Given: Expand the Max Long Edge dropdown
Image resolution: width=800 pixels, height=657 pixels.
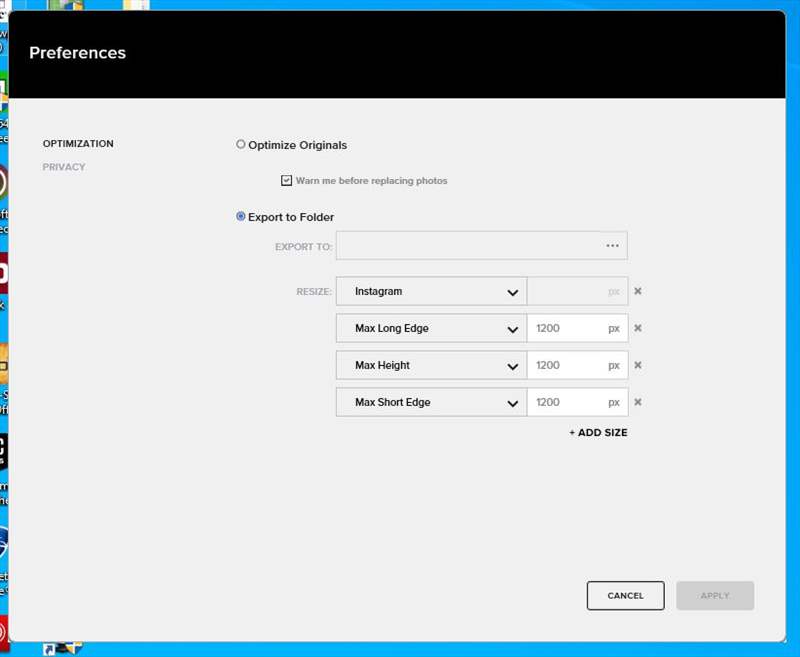Looking at the screenshot, I should pos(431,328).
